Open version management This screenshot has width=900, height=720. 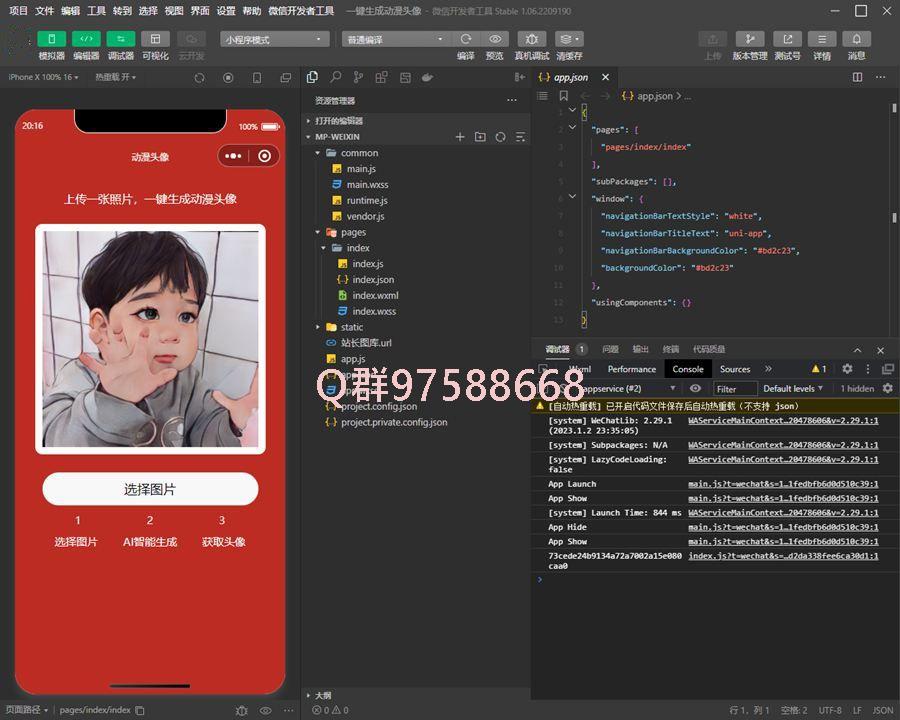[x=750, y=39]
